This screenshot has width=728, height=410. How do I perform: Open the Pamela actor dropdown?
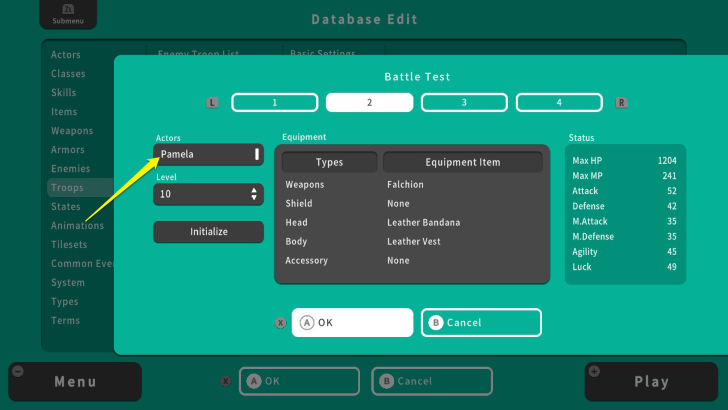(x=208, y=154)
